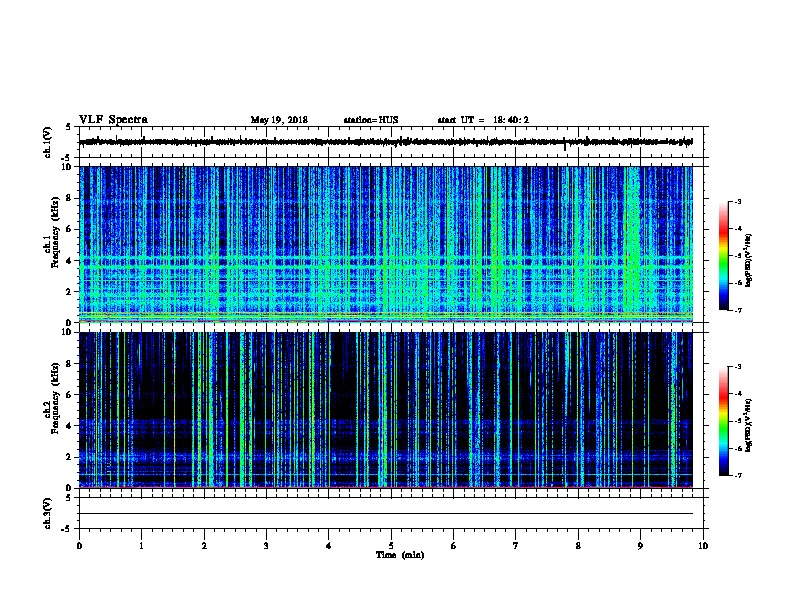Click inside the ch.2 spectrogram panel

[386, 410]
